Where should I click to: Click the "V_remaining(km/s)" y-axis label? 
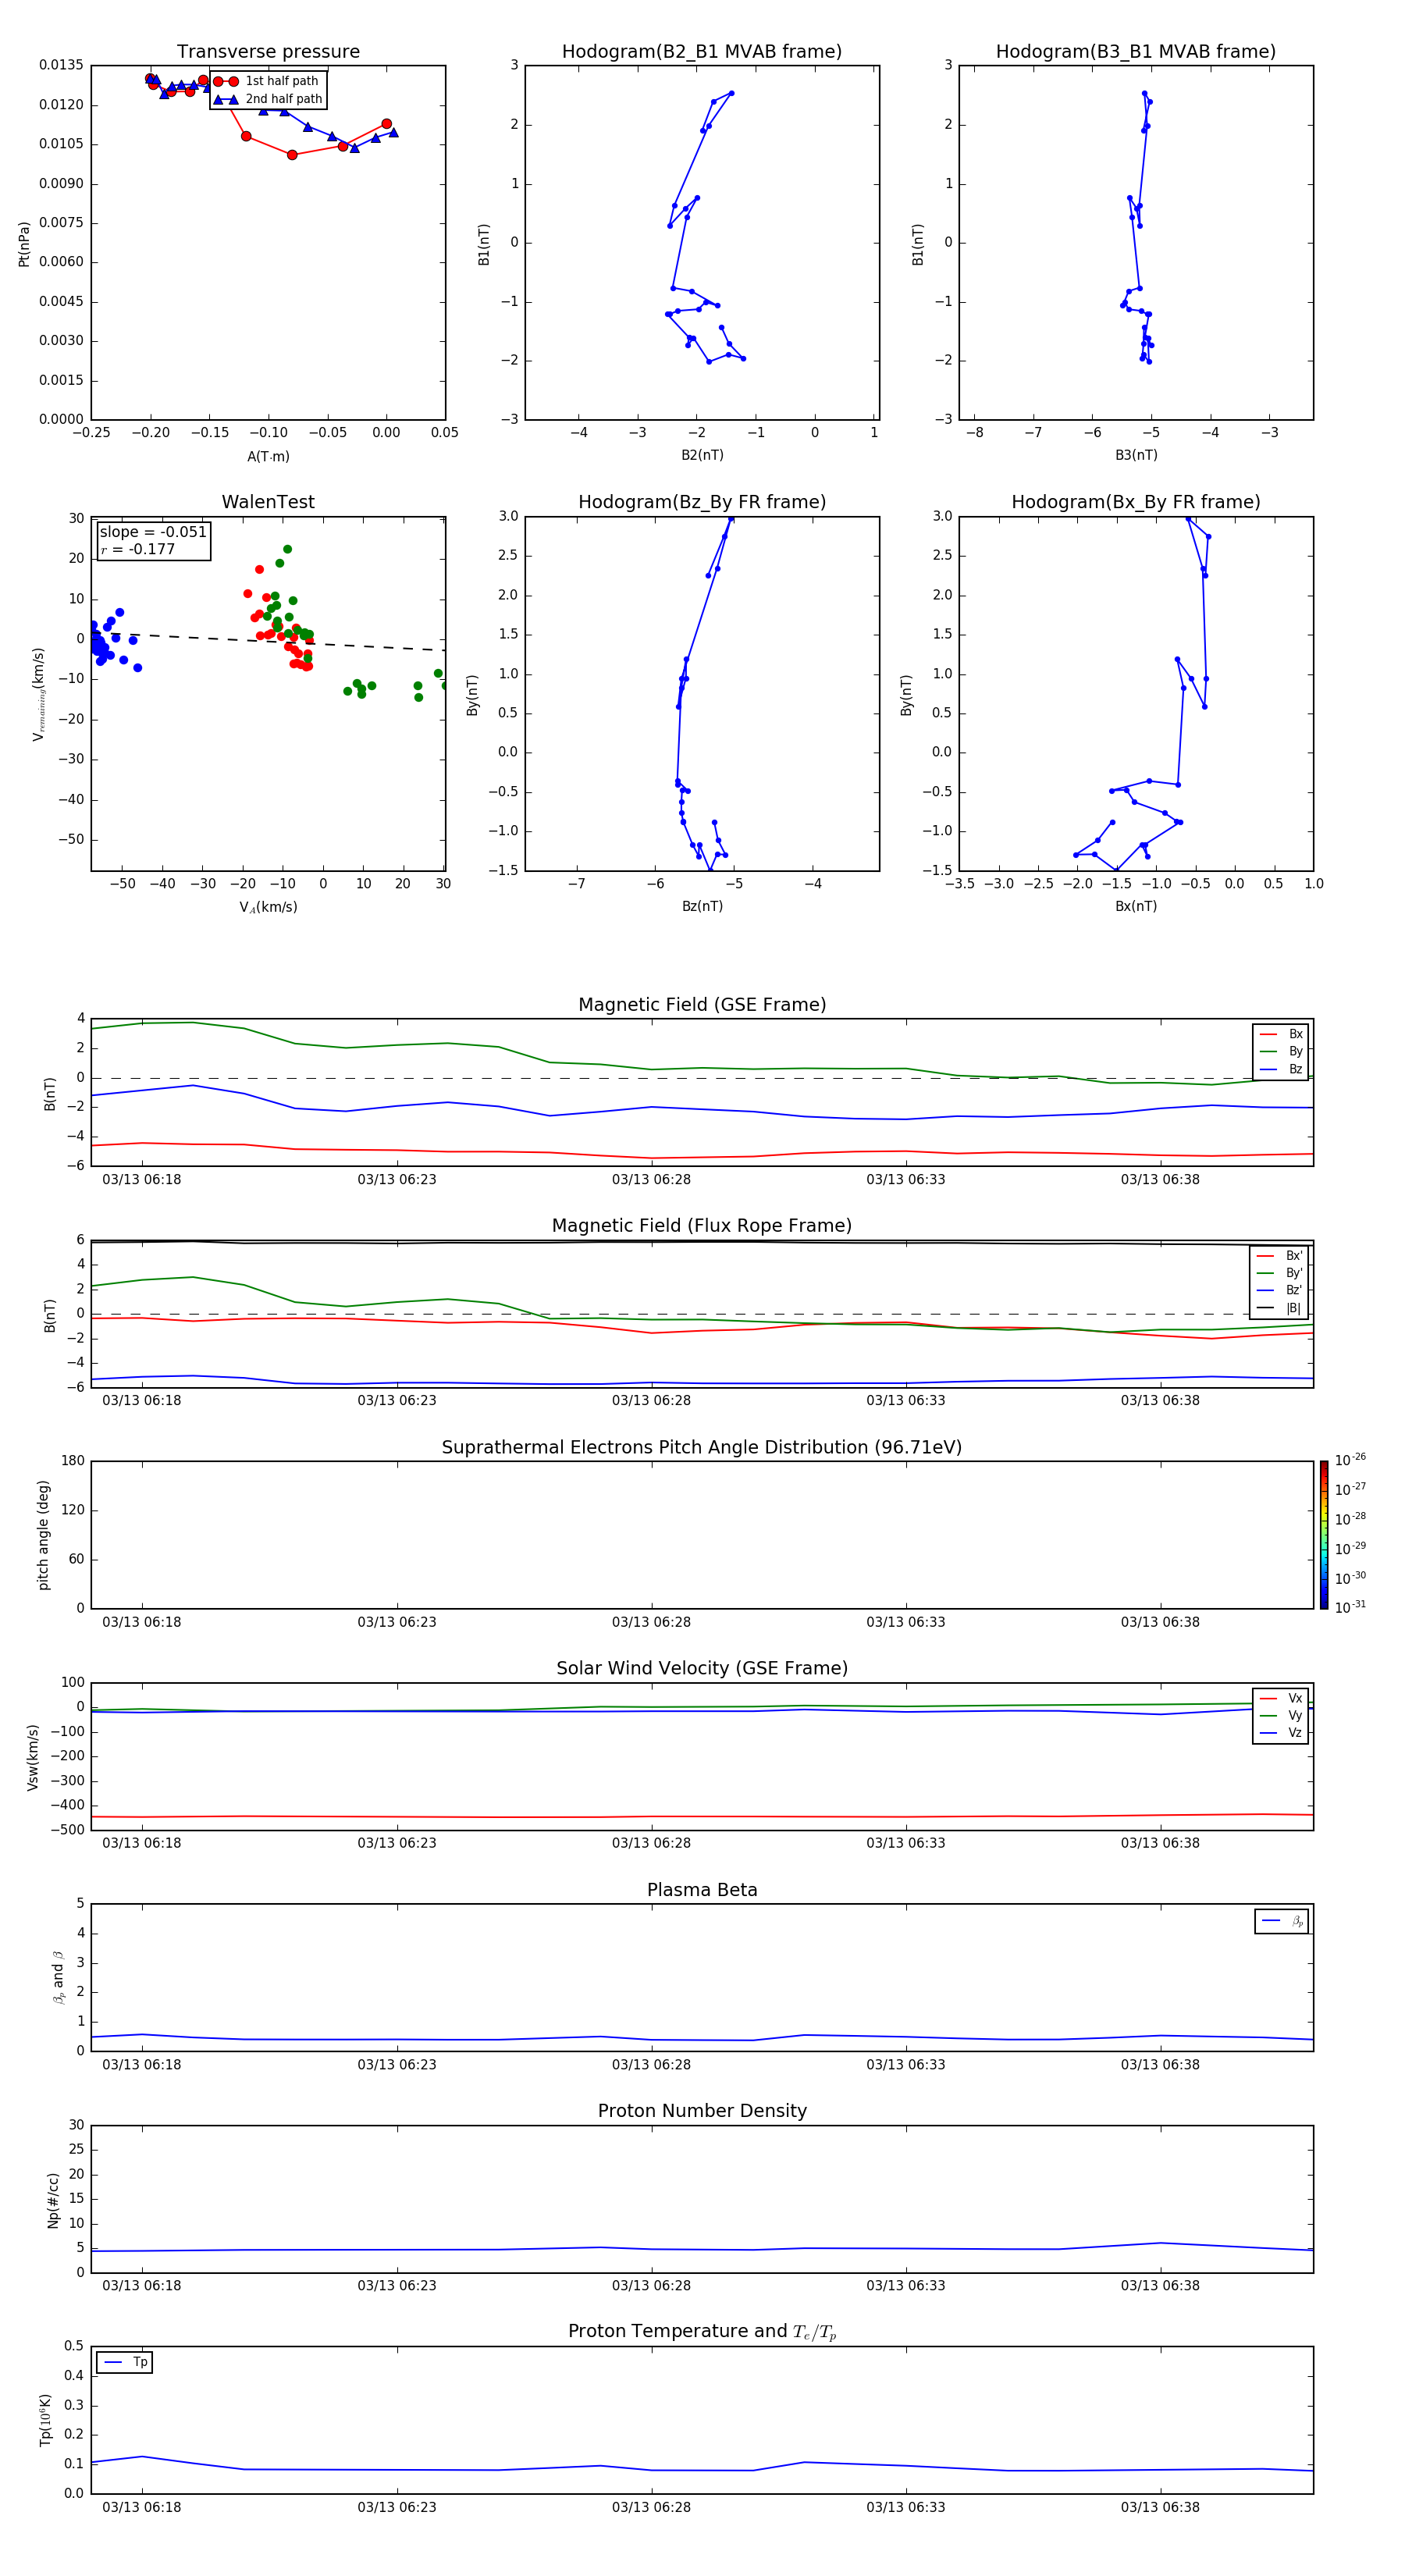(38, 694)
